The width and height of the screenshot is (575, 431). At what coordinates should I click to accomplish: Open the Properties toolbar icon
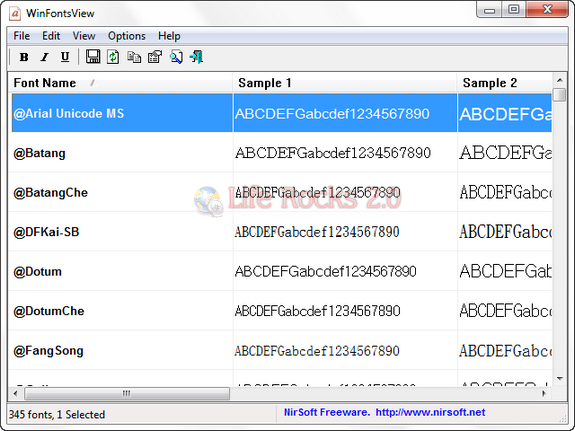(155, 57)
